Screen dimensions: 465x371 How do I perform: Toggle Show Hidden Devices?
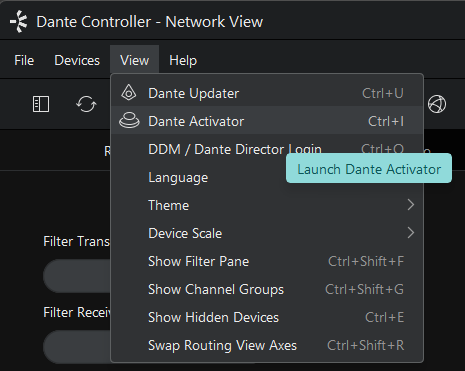coord(267,317)
